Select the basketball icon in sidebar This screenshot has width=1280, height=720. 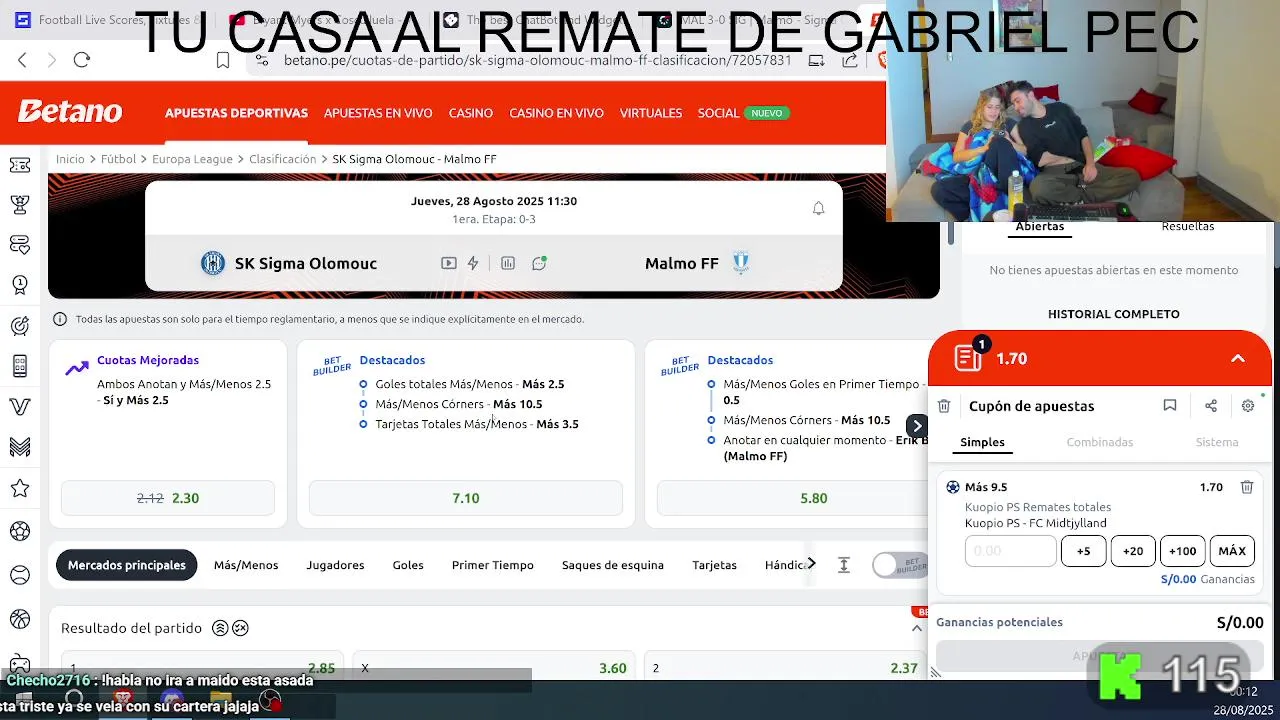19,619
